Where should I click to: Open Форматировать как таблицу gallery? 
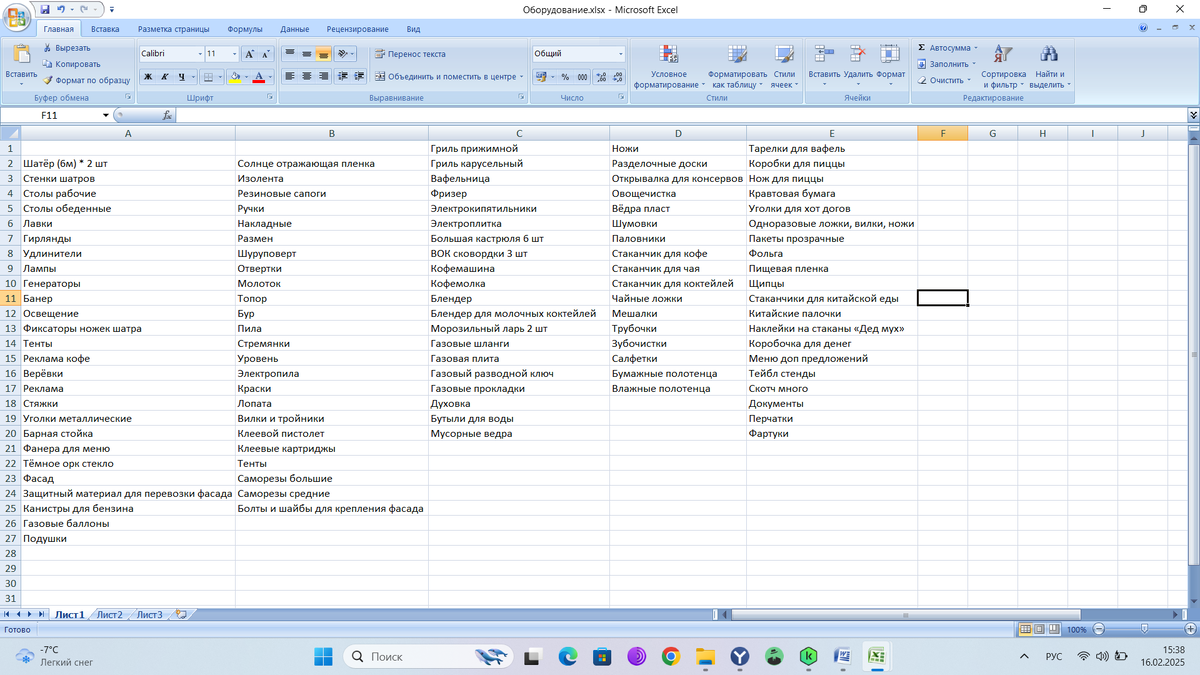click(x=738, y=67)
